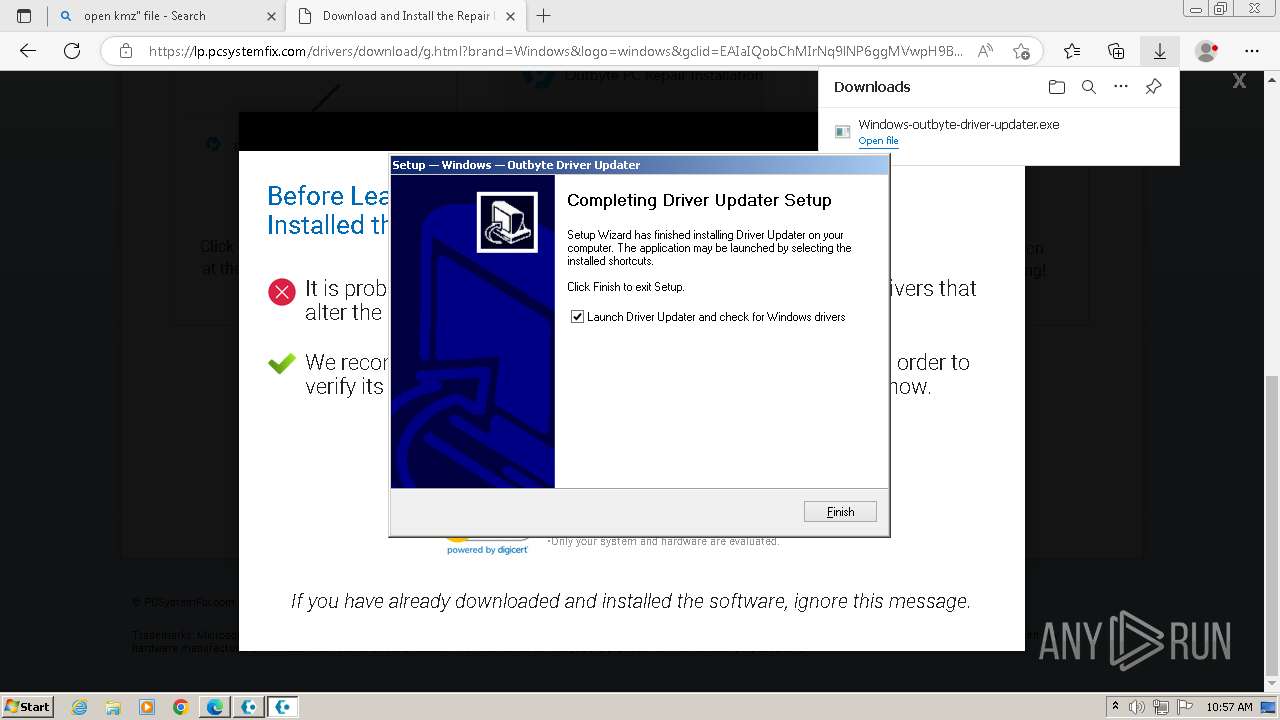Click the taskbar clock 10:57 AM

coord(1229,707)
